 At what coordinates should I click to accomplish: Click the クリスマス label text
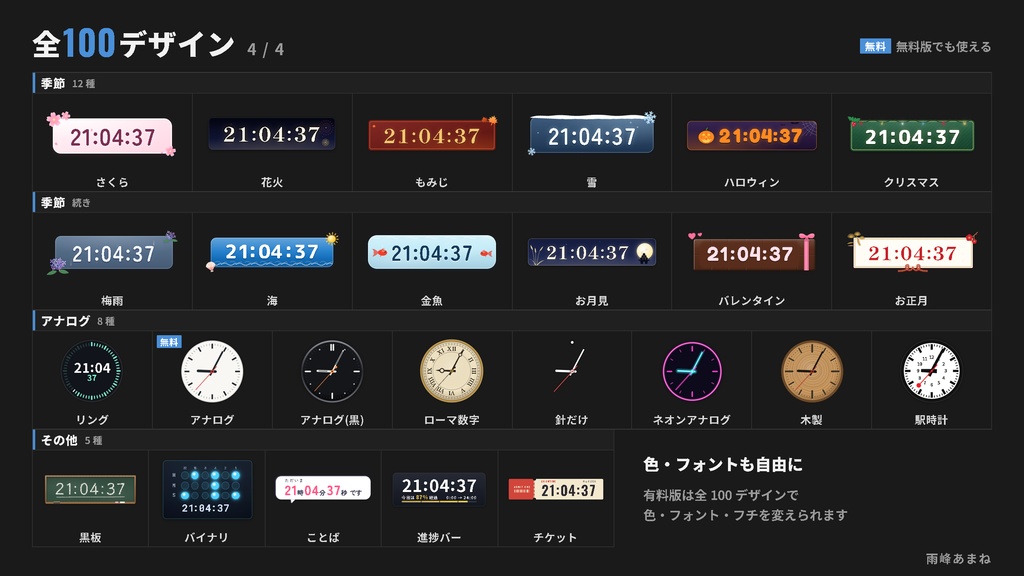(x=912, y=182)
